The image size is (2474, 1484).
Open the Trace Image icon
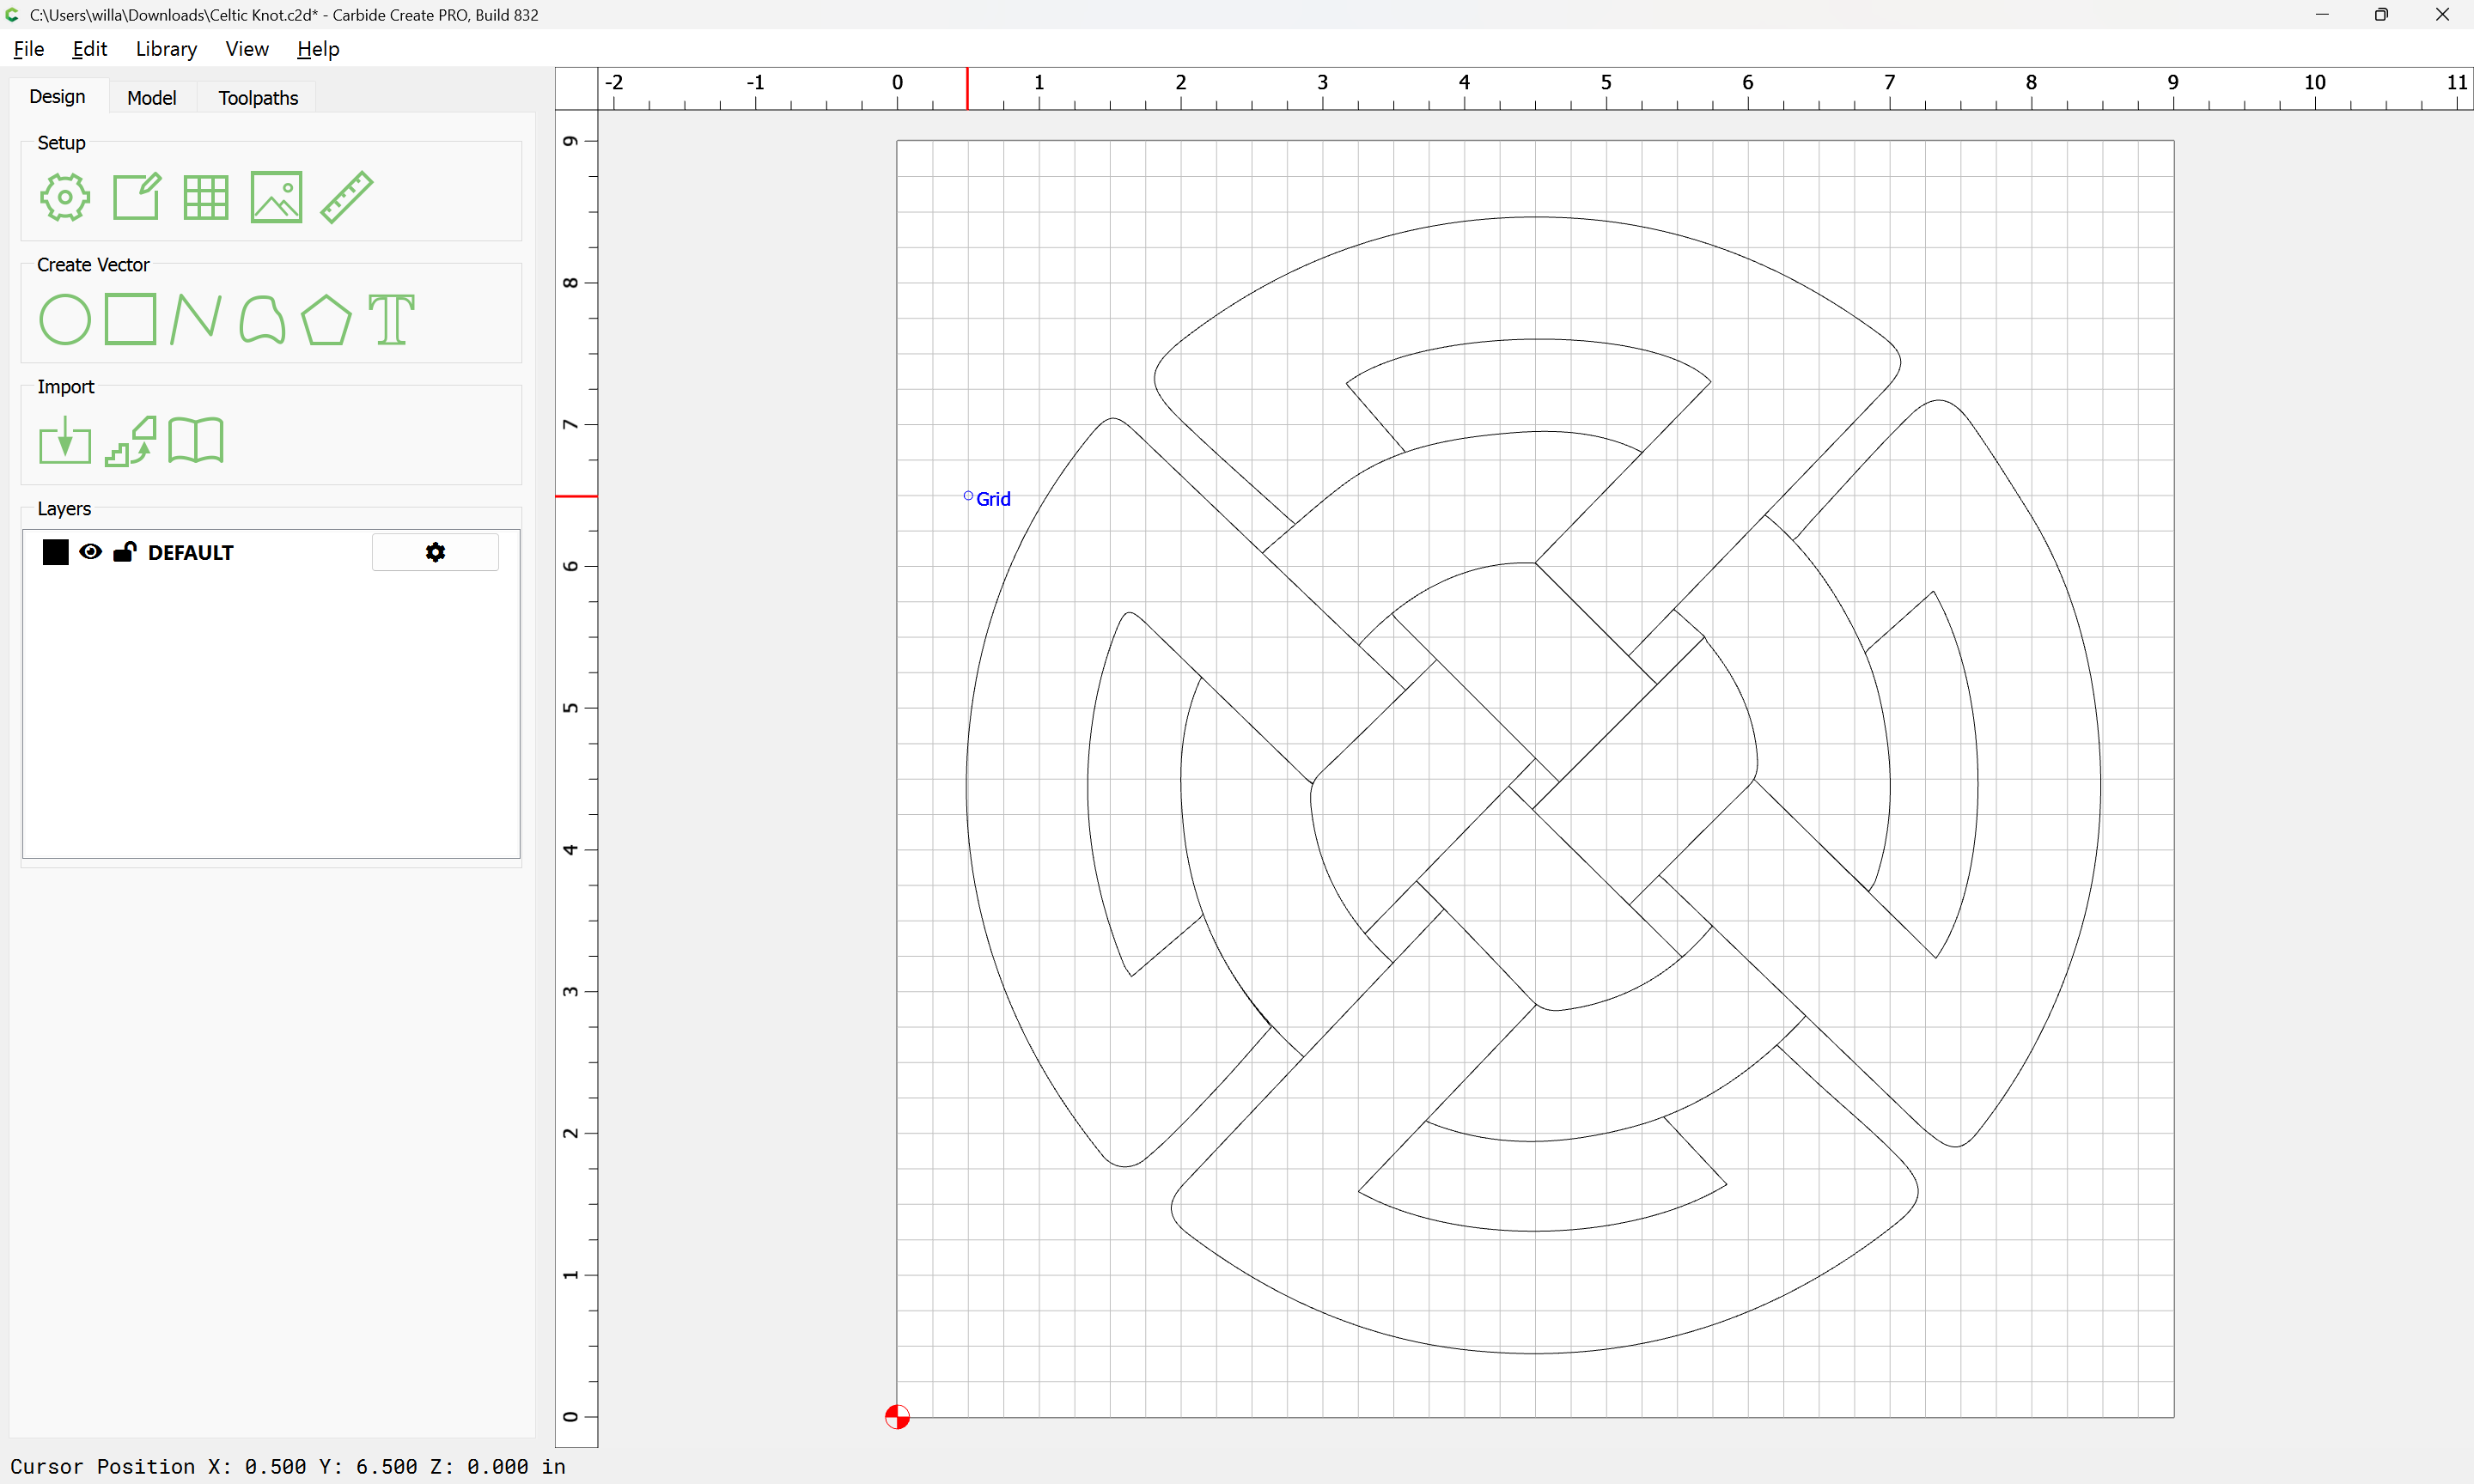coord(131,441)
